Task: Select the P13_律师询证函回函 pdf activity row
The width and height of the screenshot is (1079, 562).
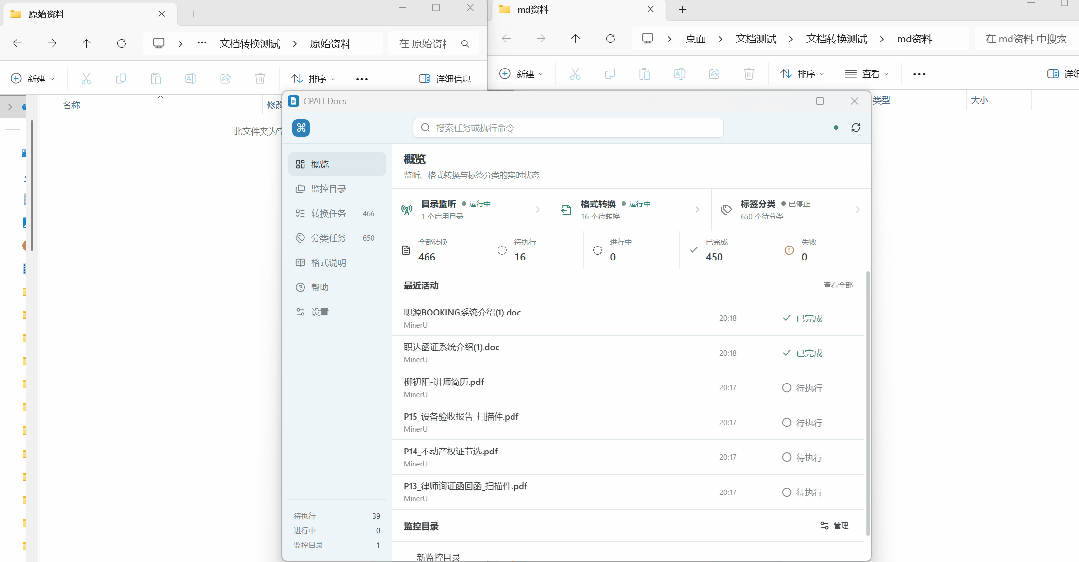Action: pyautogui.click(x=628, y=492)
